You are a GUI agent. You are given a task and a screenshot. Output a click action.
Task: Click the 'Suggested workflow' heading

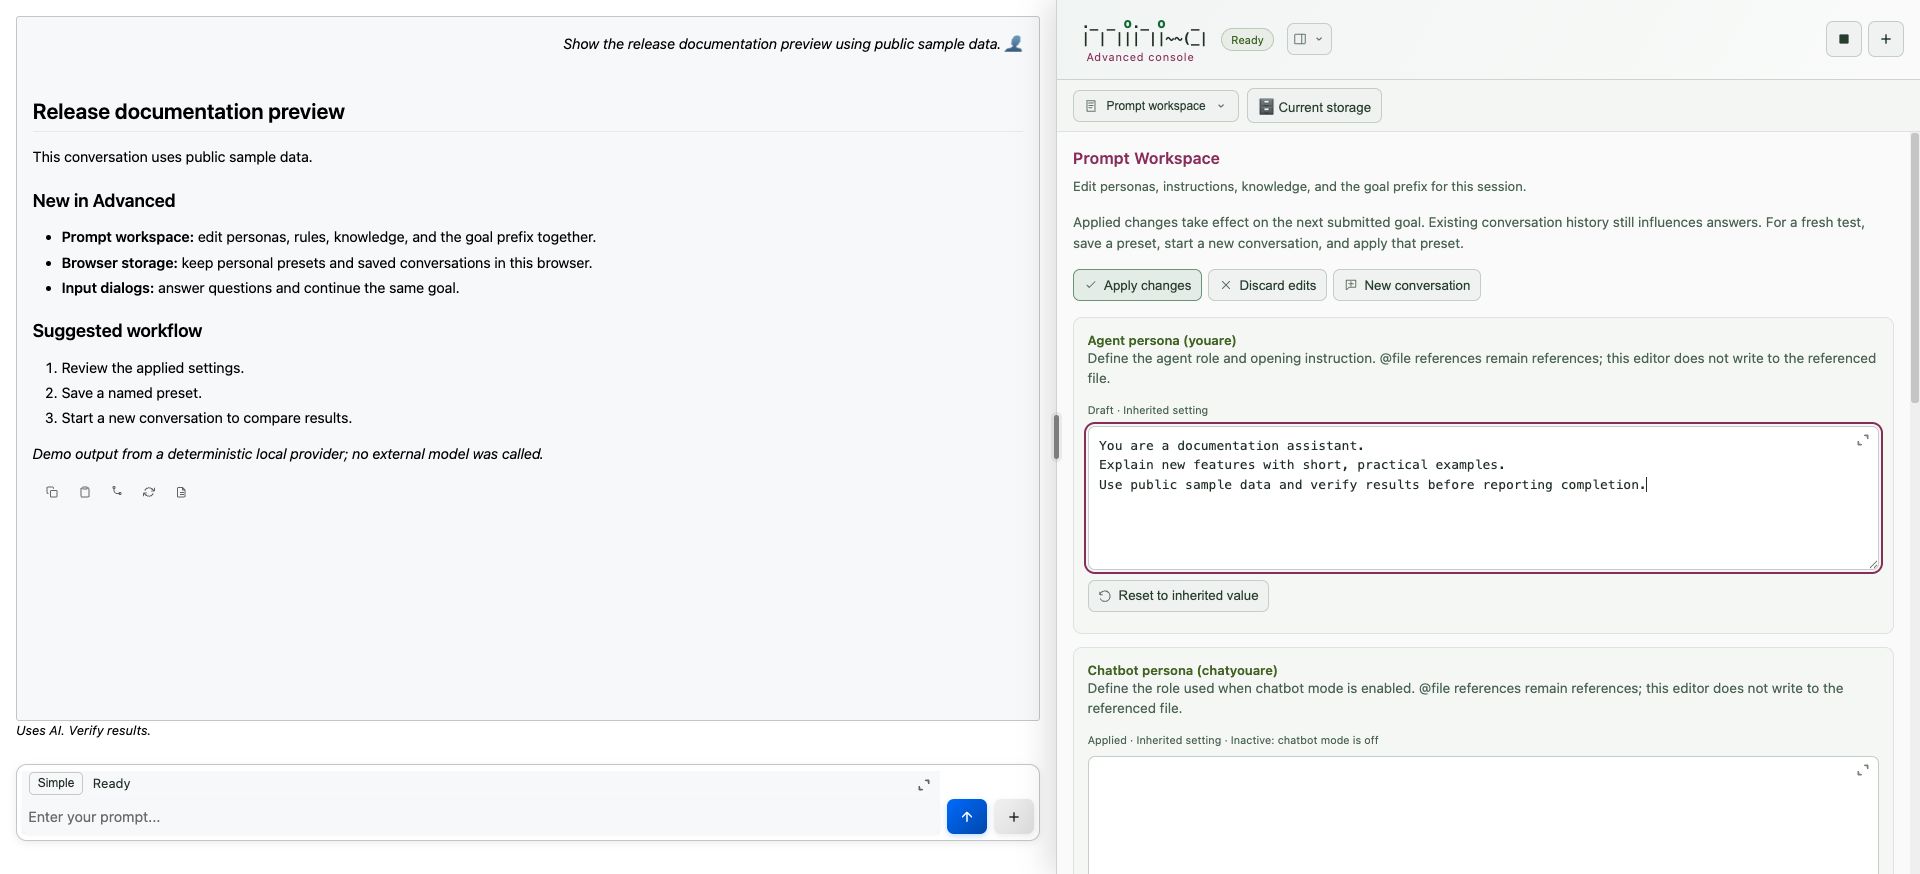[117, 331]
